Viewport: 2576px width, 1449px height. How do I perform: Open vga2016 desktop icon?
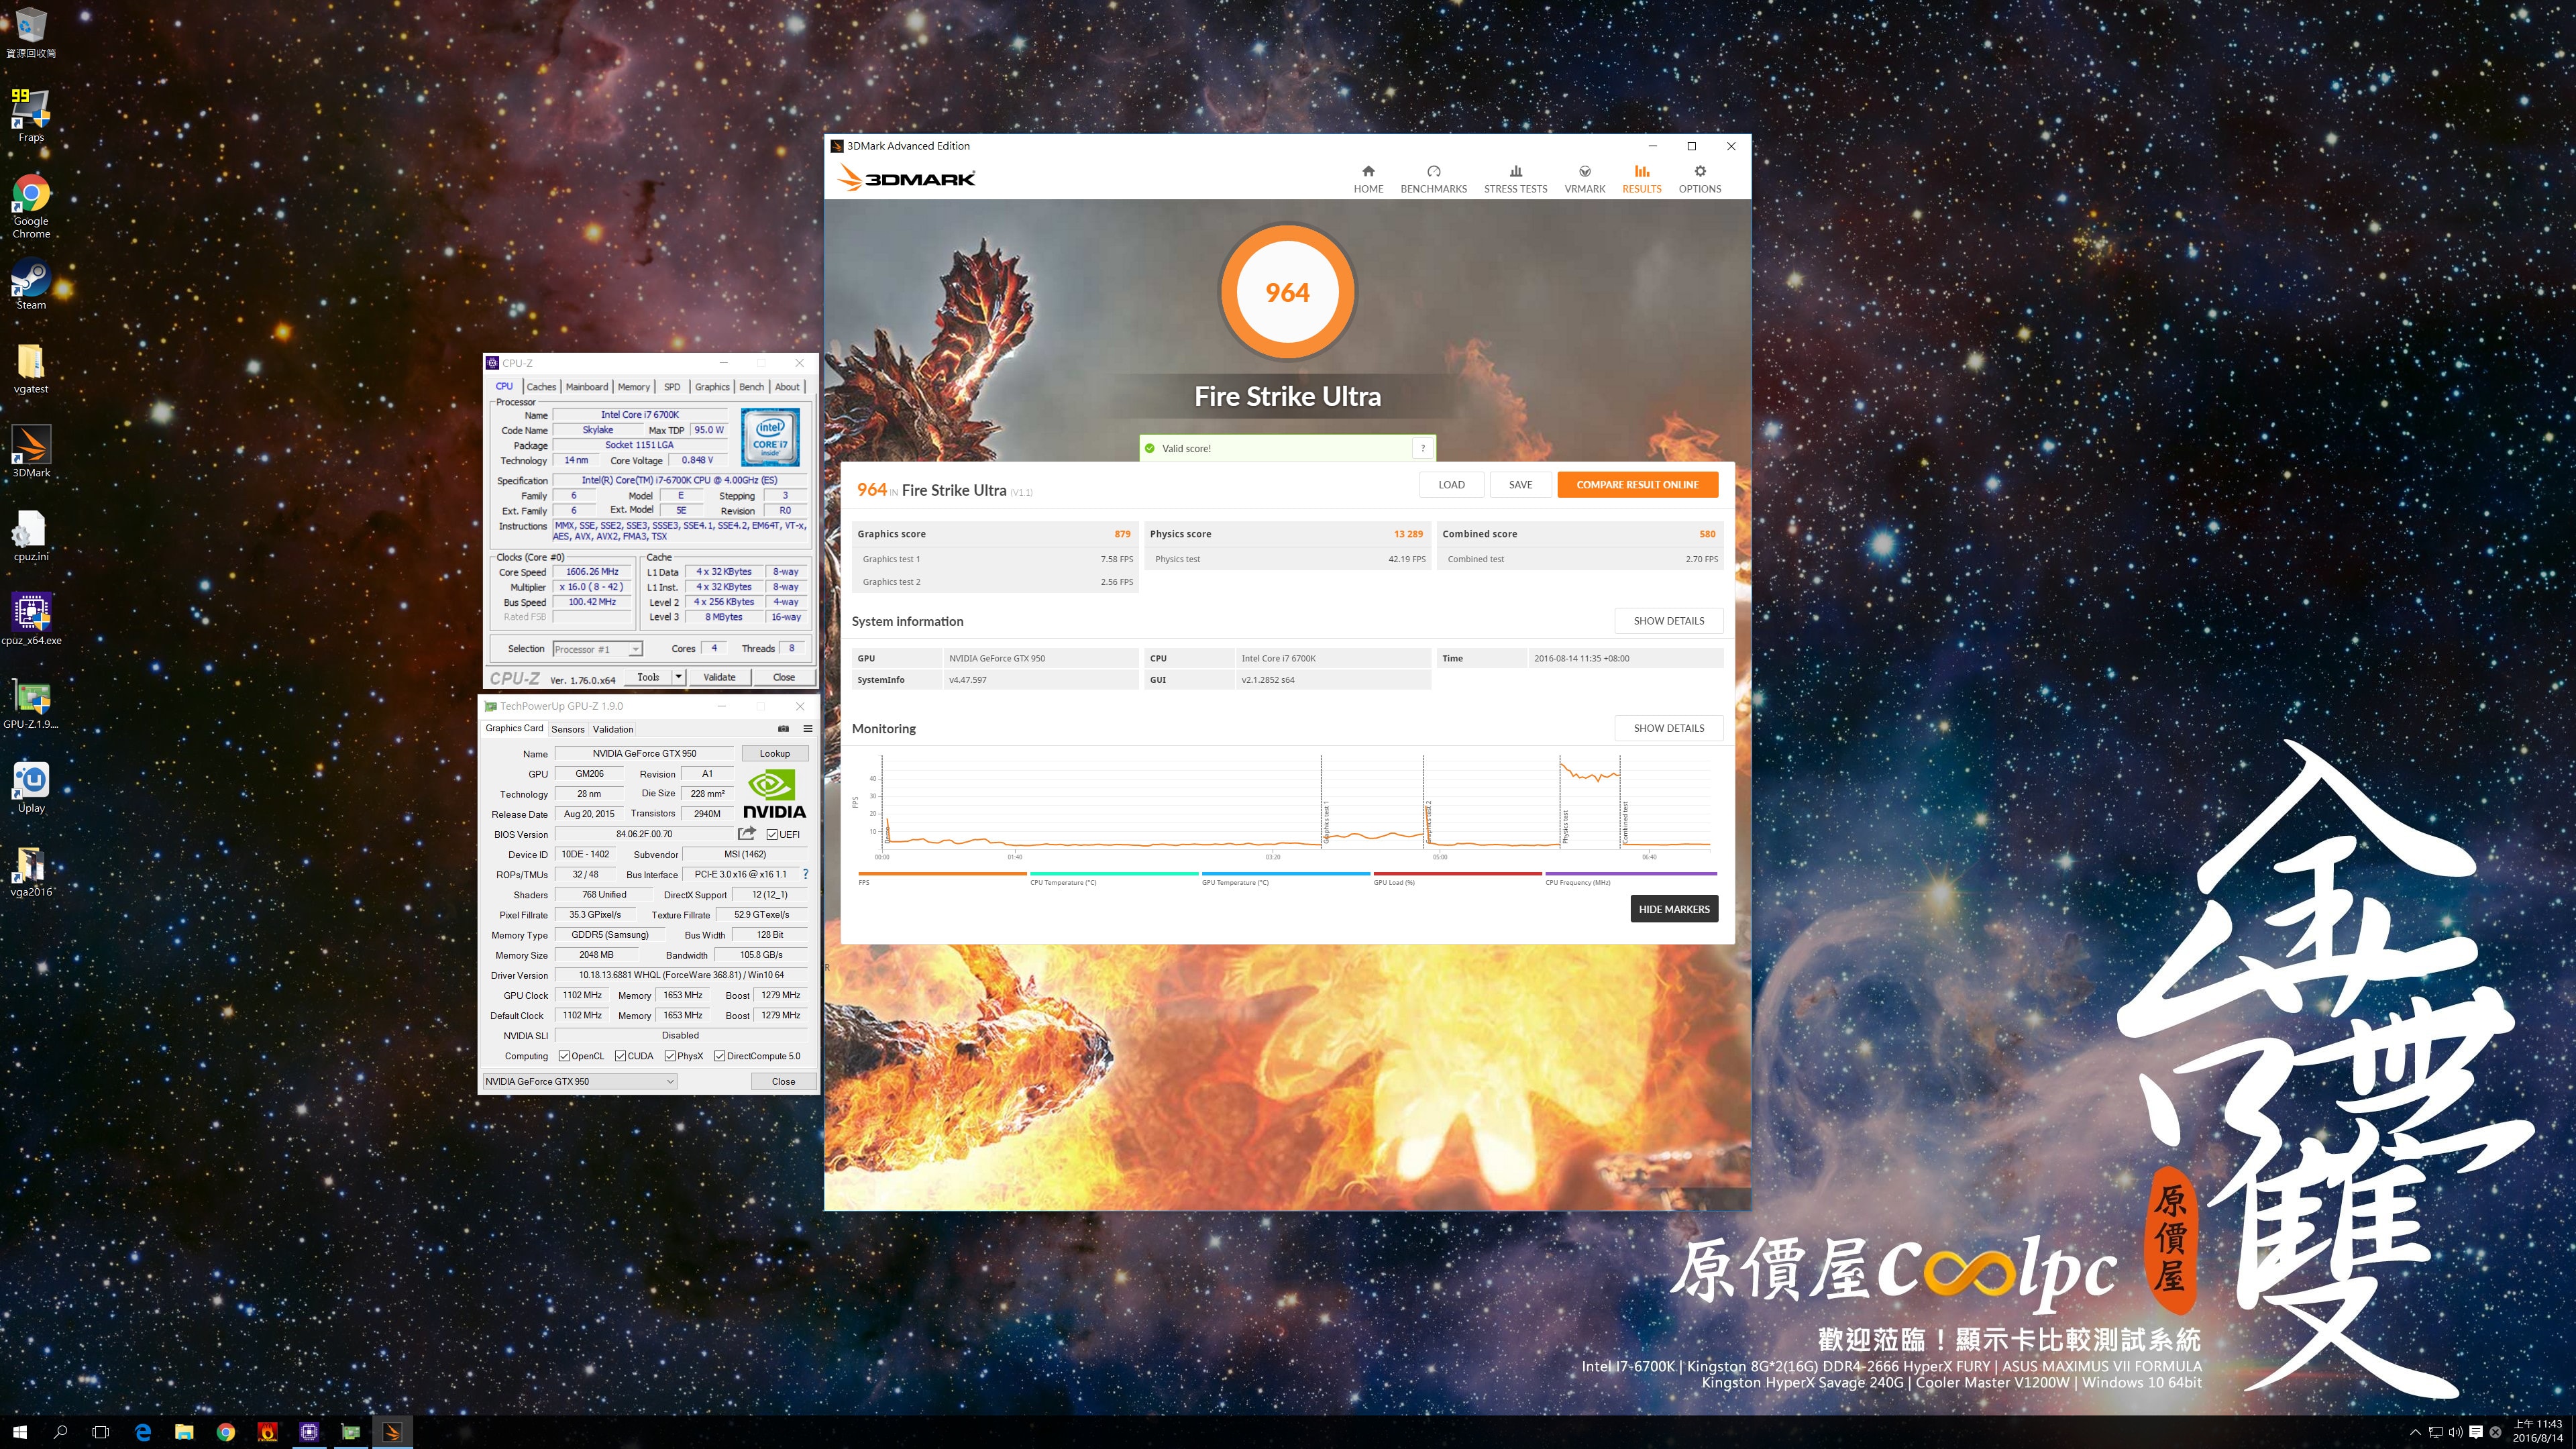(31, 872)
